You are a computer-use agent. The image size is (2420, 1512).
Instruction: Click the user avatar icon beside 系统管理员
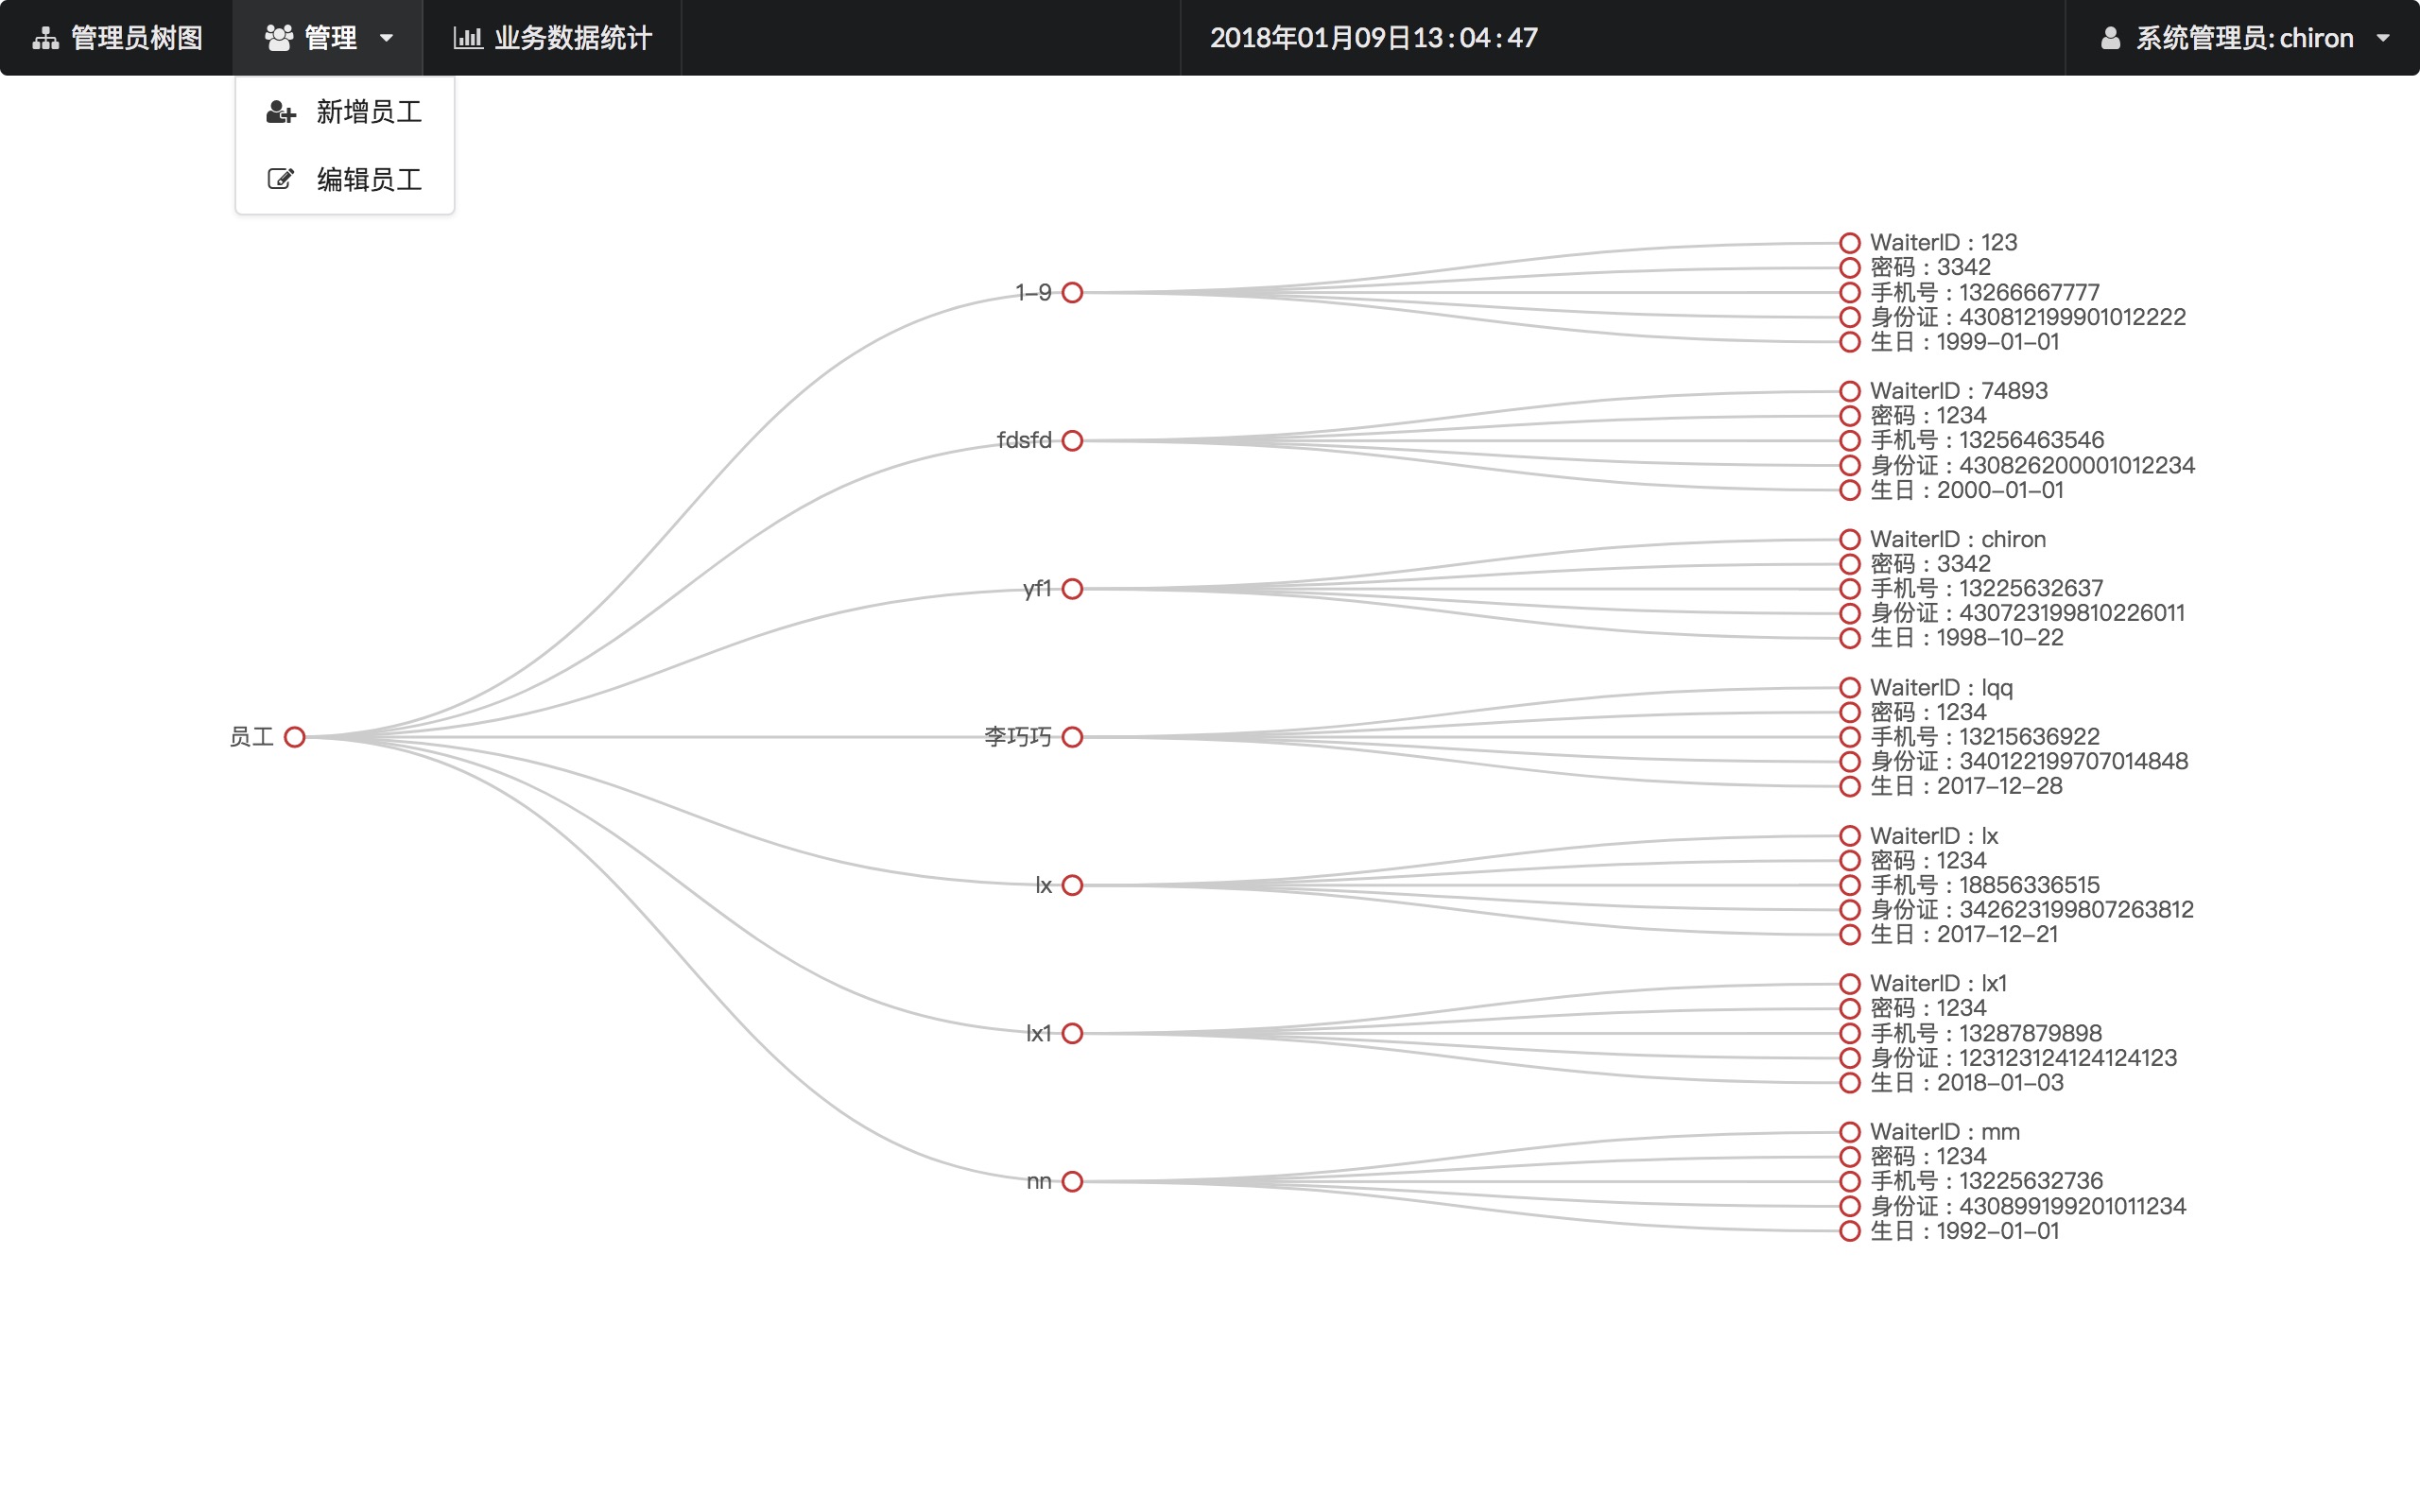pos(2110,38)
